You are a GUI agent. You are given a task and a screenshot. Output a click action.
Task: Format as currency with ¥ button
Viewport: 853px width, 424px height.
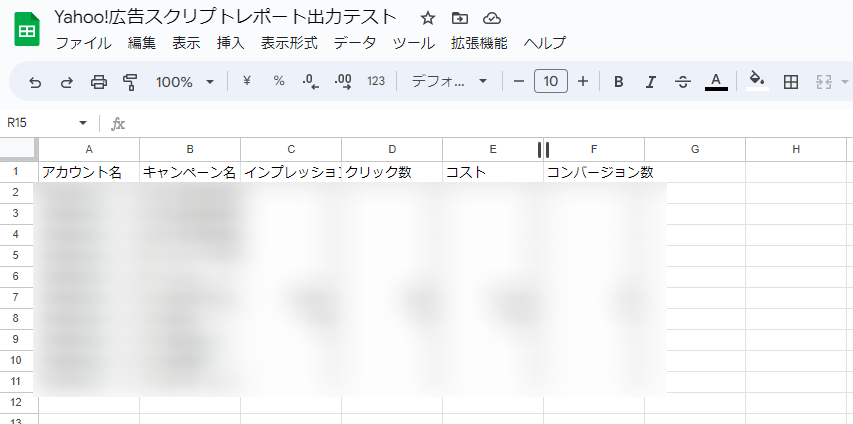246,82
